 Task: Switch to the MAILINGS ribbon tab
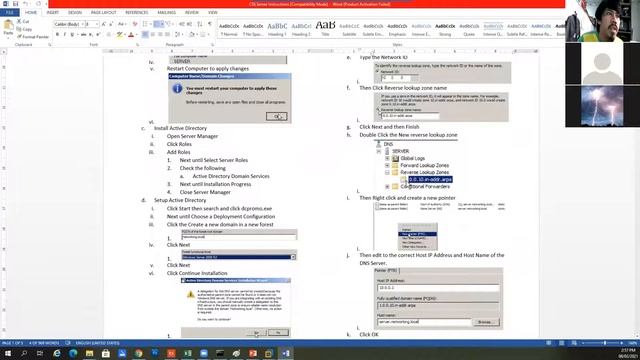coord(167,13)
